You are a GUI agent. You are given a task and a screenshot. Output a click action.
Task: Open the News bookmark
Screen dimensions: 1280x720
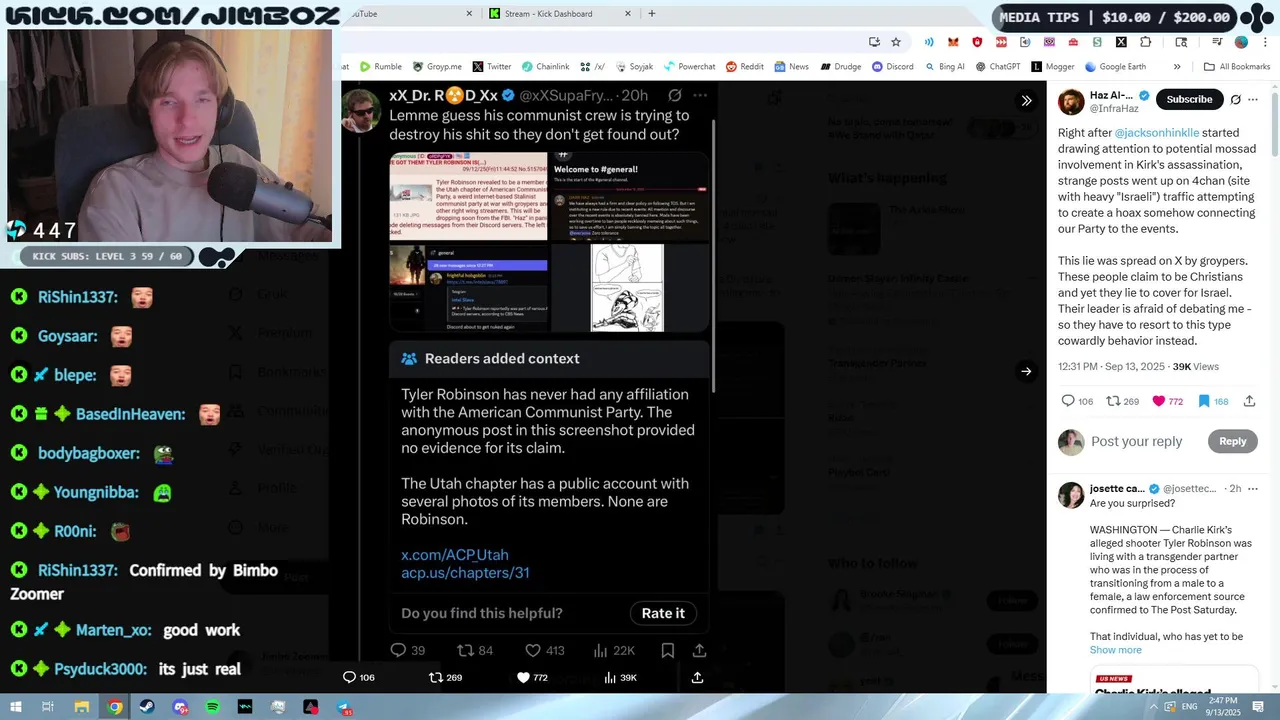tap(791, 67)
